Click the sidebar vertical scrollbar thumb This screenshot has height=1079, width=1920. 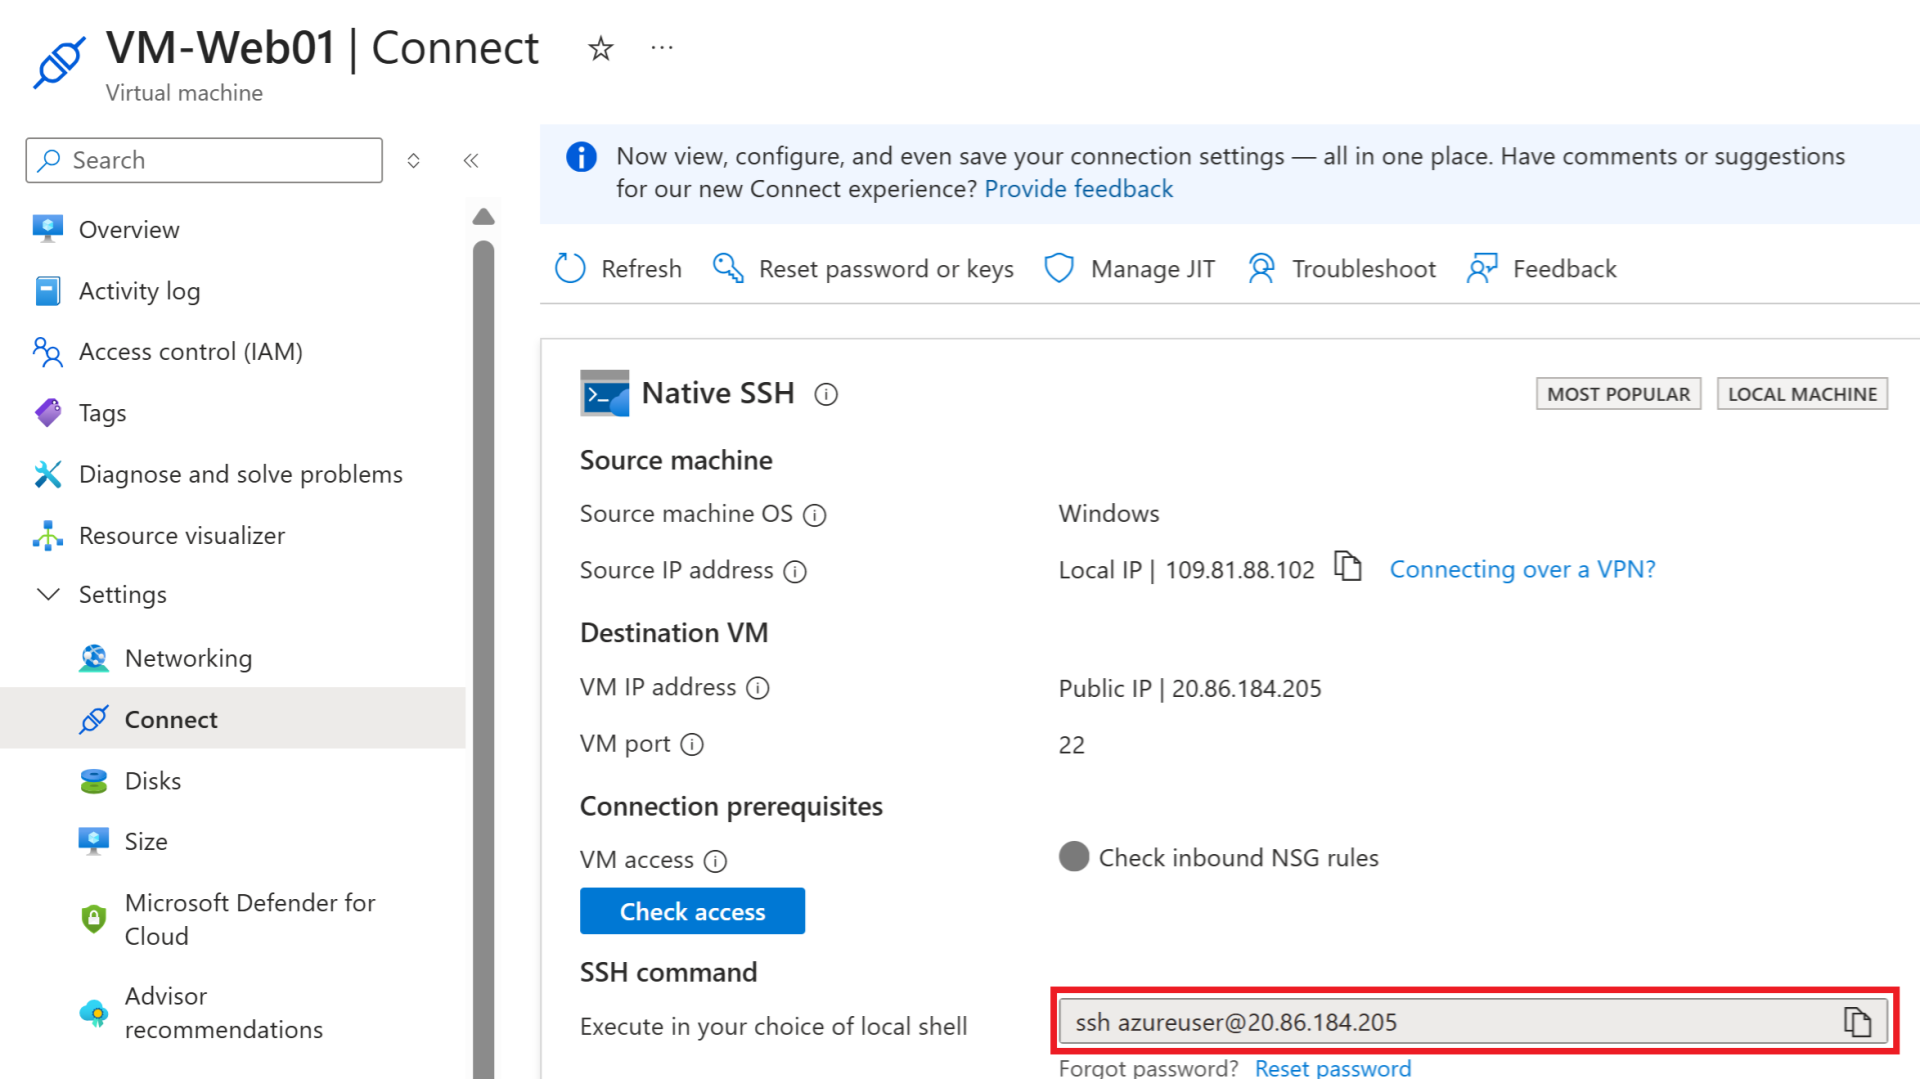484,660
